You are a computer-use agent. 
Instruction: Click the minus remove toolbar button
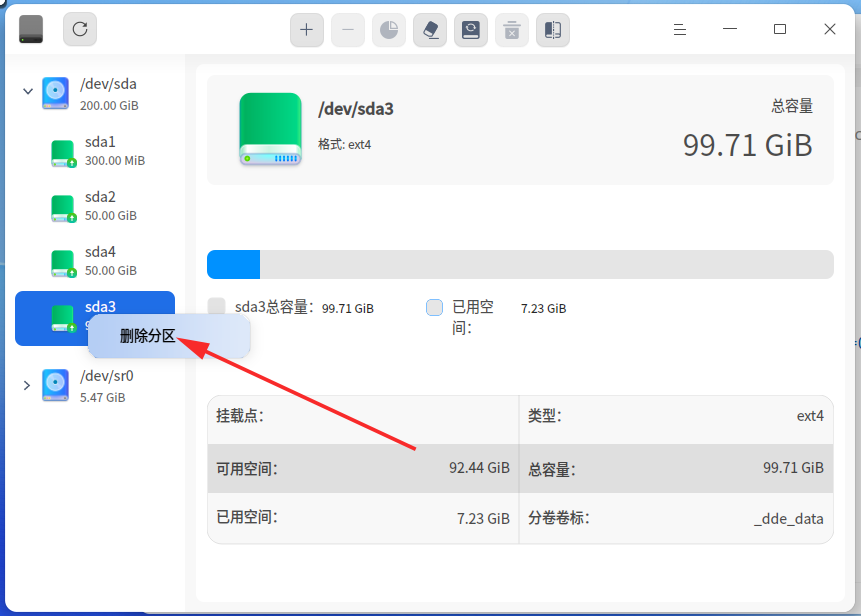pos(348,30)
